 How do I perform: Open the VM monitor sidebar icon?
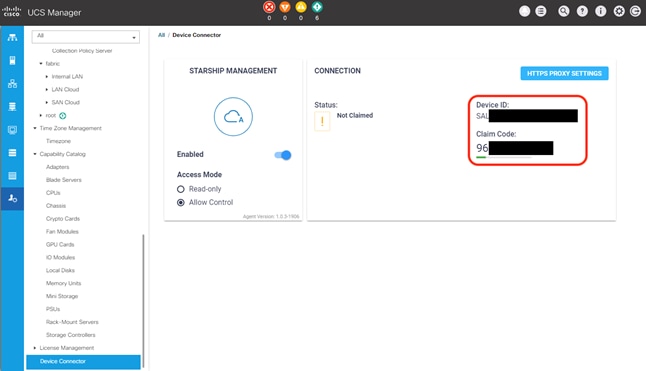[12, 130]
